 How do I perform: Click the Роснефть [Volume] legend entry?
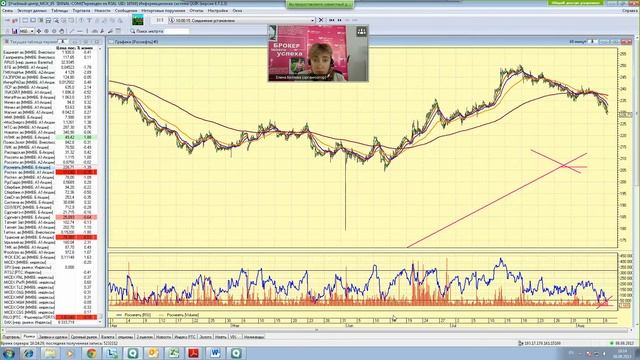coord(179,315)
